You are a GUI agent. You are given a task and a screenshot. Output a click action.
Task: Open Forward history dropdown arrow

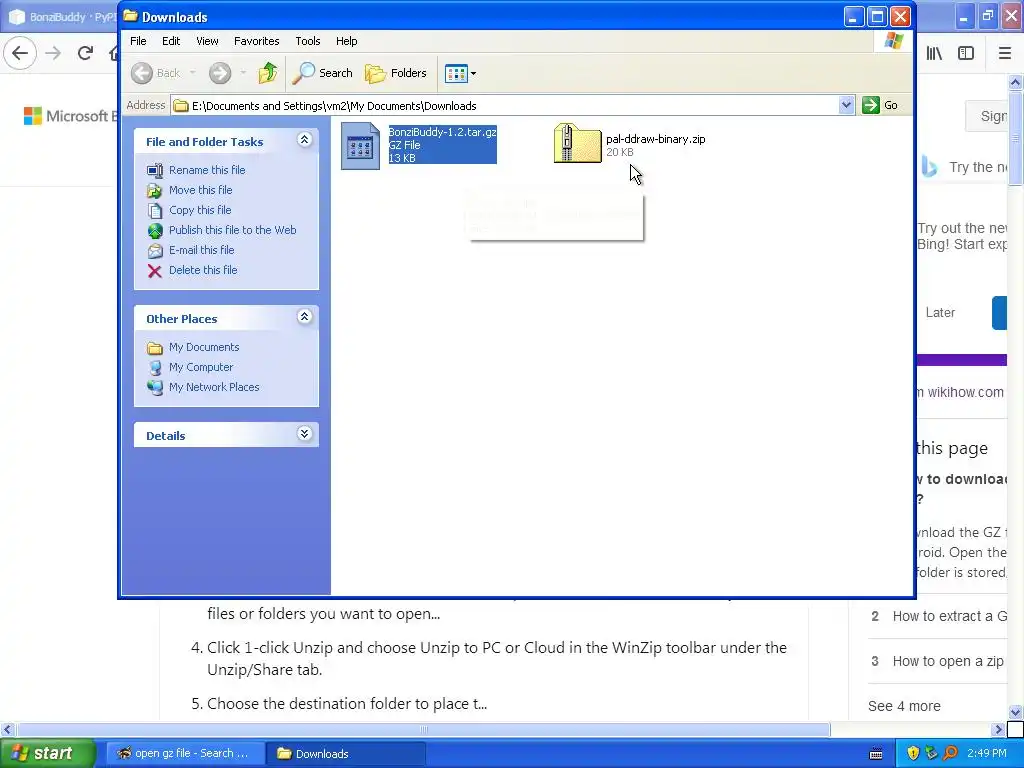pos(243,73)
